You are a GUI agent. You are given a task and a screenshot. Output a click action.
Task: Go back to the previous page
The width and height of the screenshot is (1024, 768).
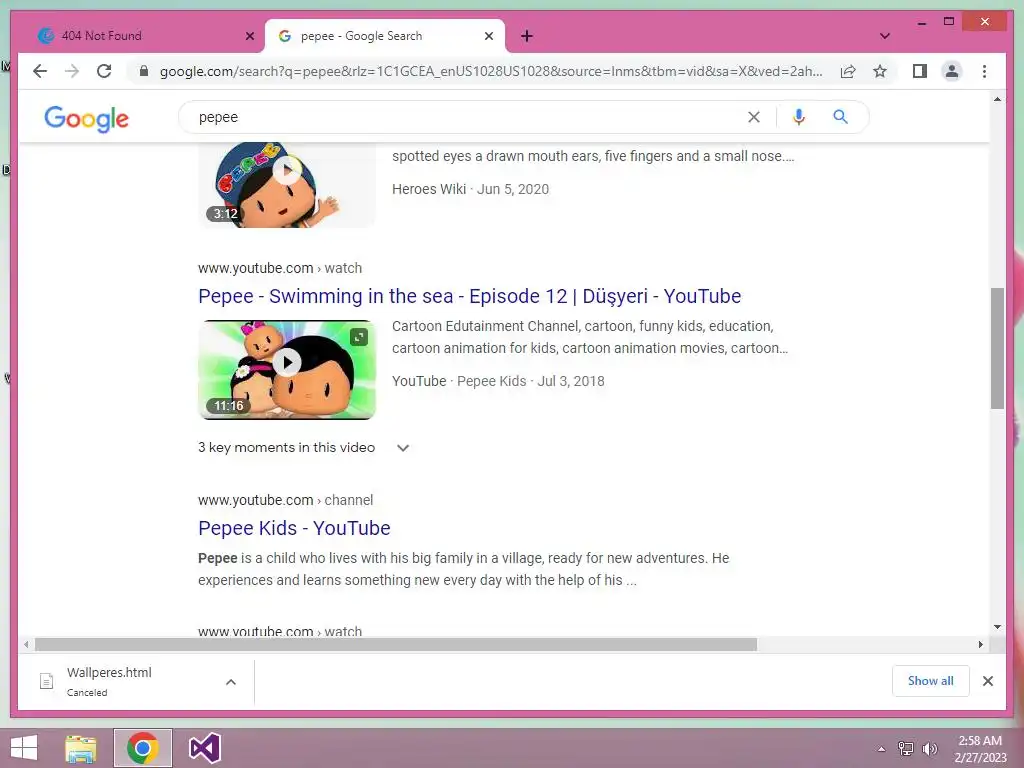pyautogui.click(x=40, y=71)
